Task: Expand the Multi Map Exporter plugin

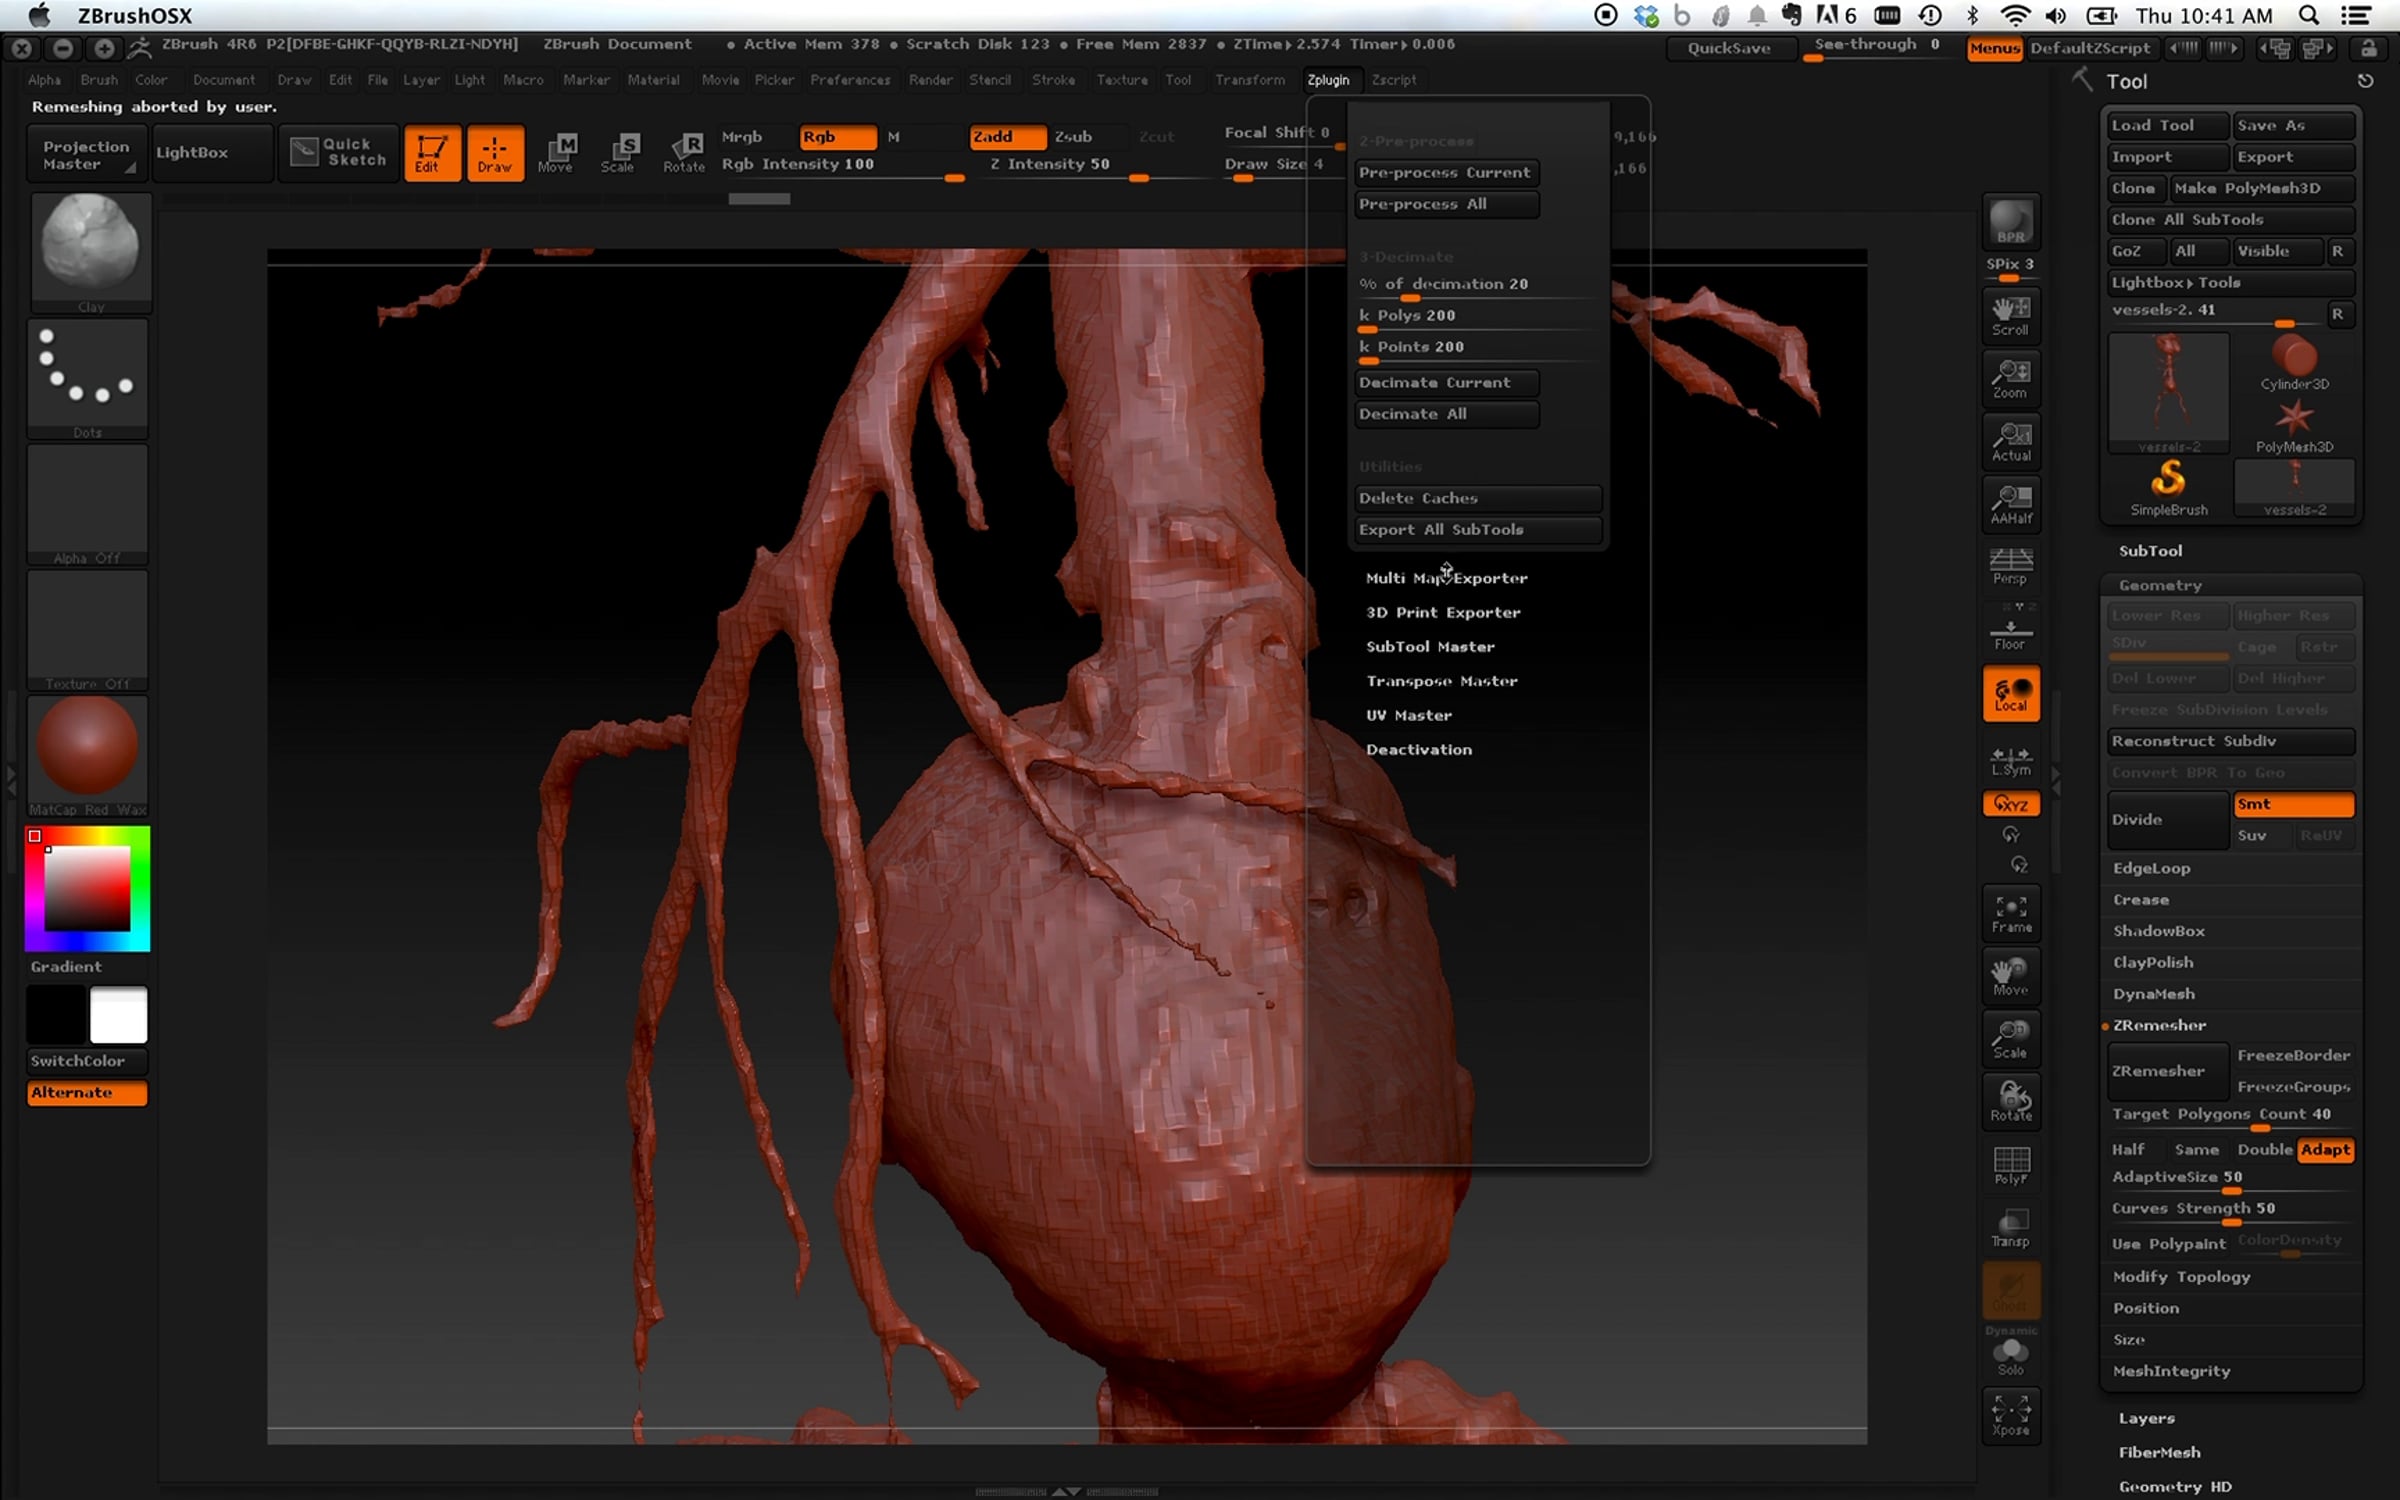Action: click(x=1446, y=578)
